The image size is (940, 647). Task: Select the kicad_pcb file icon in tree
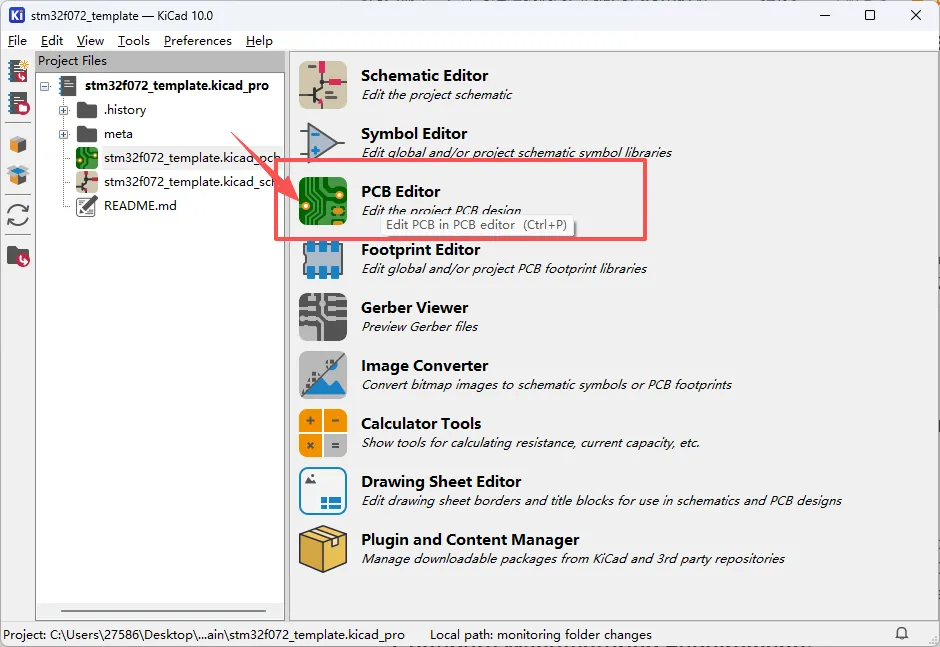87,158
